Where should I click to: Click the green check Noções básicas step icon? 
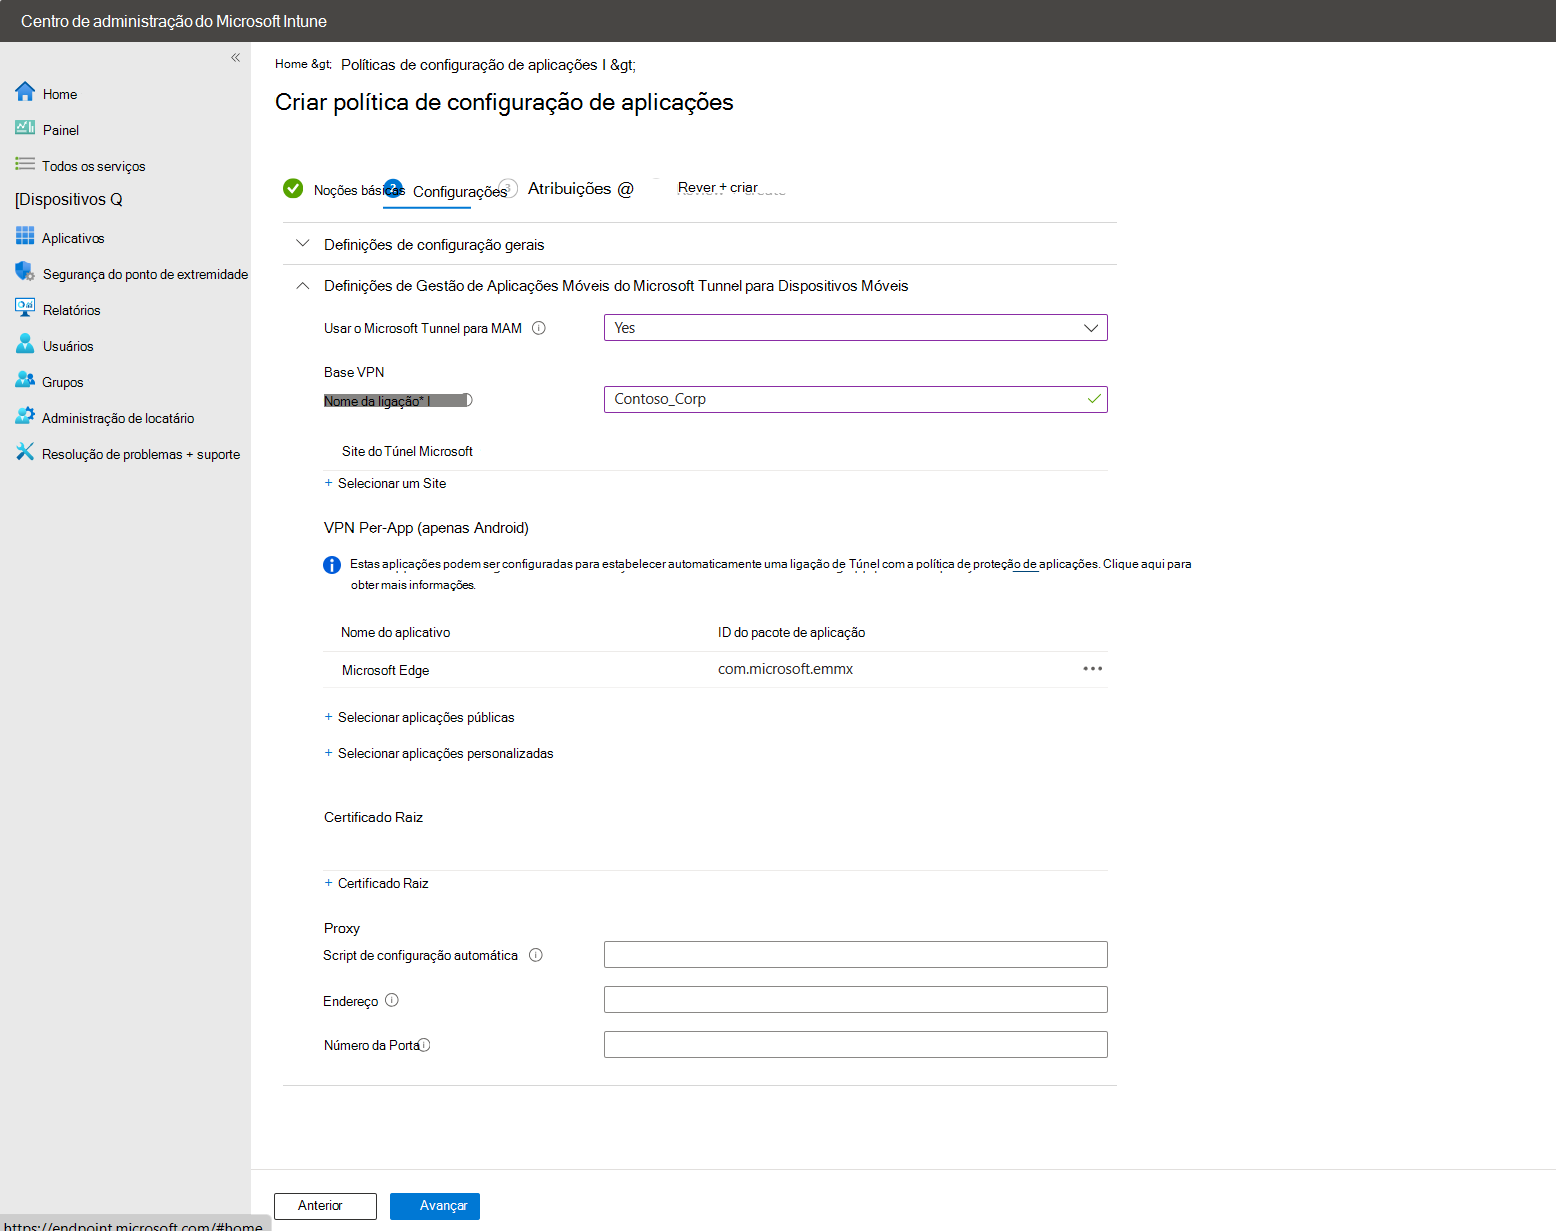coord(293,188)
